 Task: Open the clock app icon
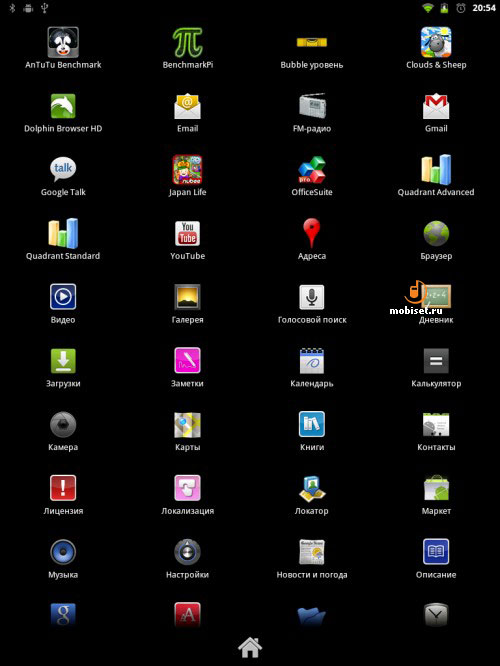click(436, 615)
